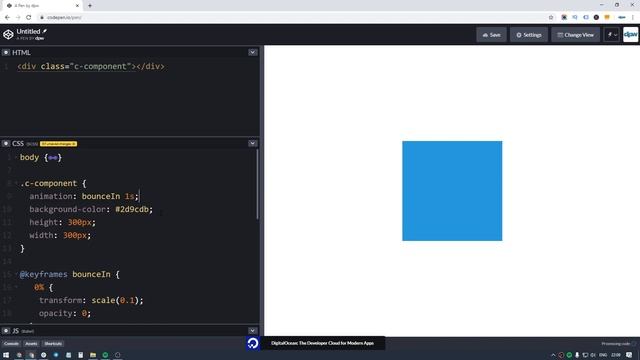640x360 pixels.
Task: Click the taskbar clock
Action: 616,355
